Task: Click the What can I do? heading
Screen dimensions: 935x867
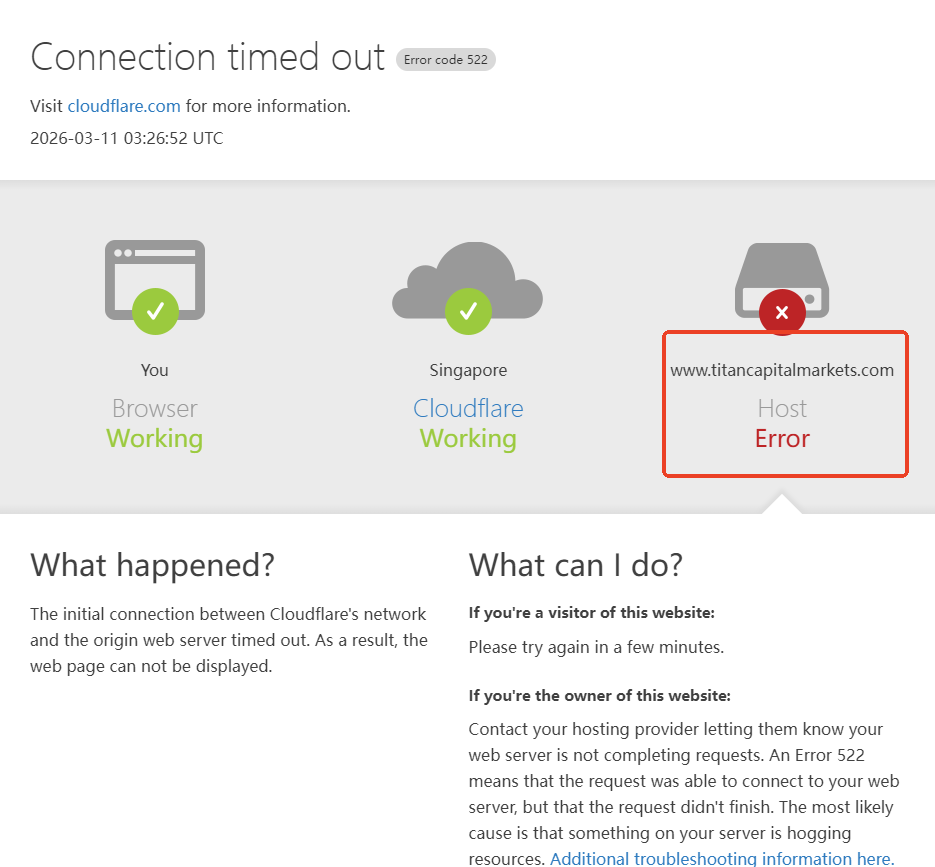Action: click(x=576, y=565)
